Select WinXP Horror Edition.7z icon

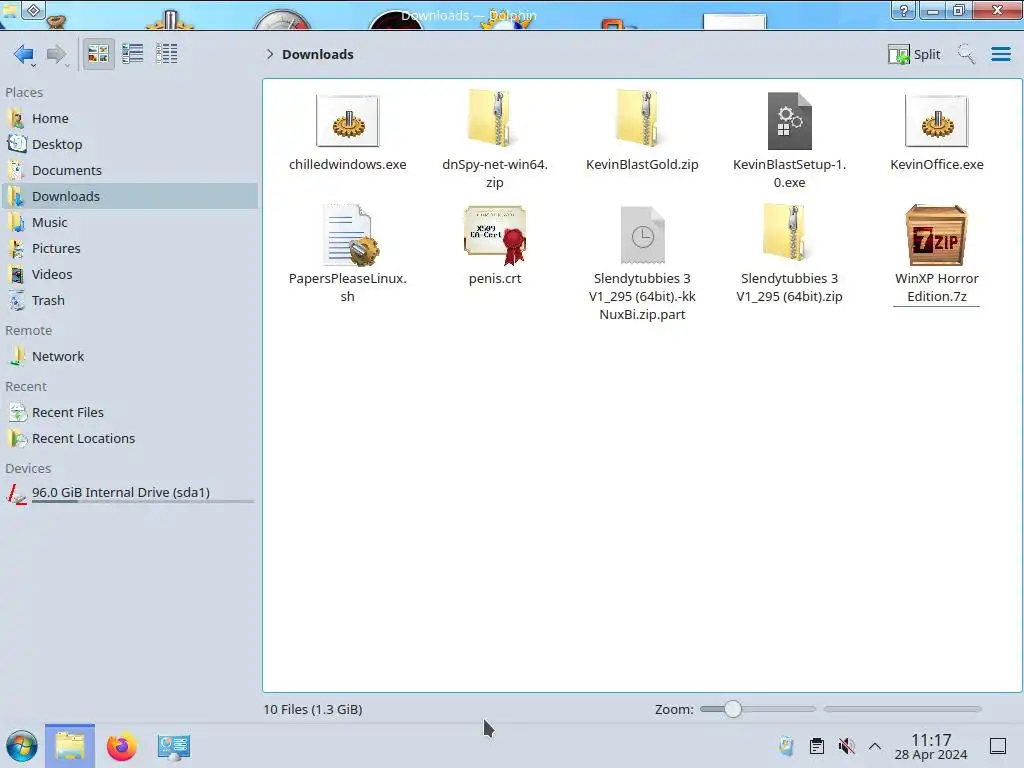coord(936,235)
